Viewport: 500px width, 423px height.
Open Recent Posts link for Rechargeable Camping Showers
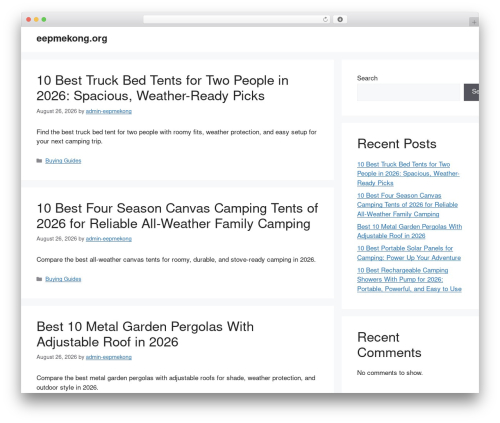(409, 279)
